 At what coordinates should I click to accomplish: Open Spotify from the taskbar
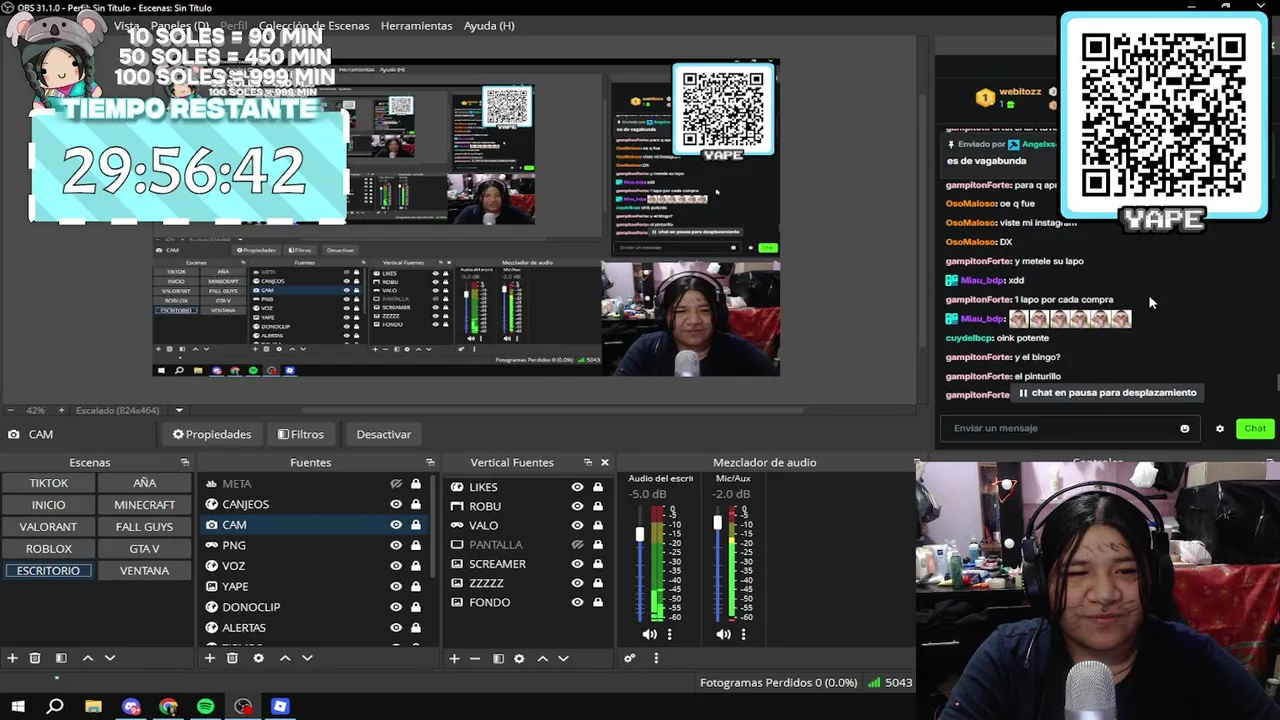(x=205, y=706)
